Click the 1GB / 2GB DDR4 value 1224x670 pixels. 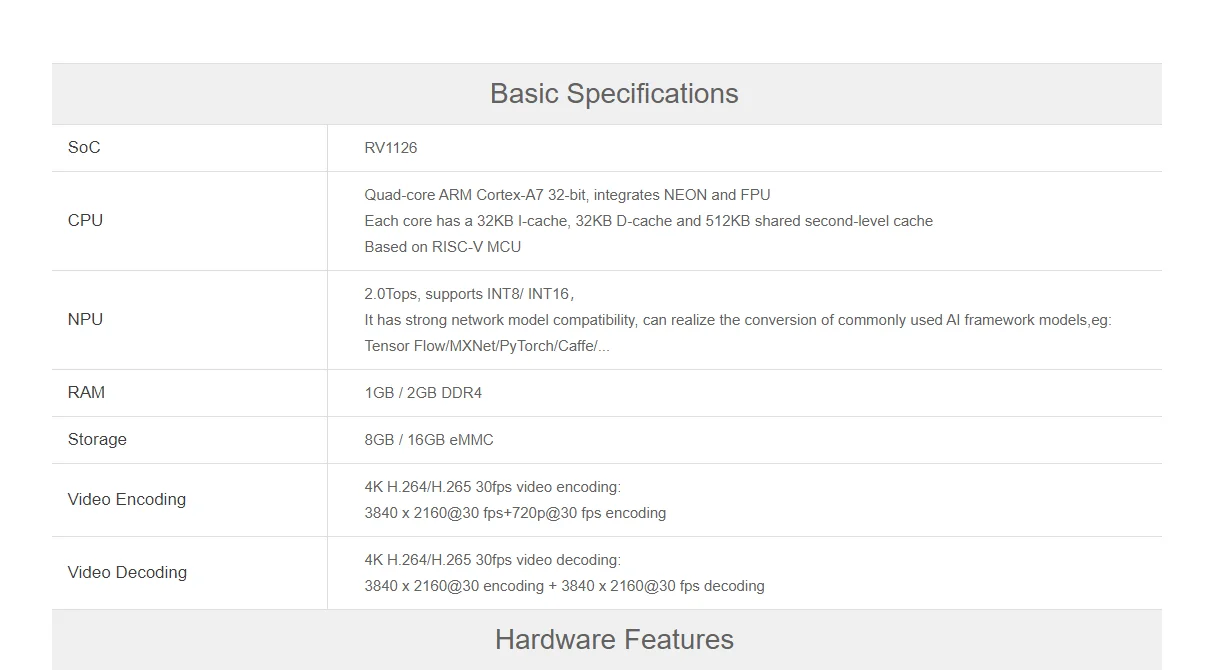[423, 393]
